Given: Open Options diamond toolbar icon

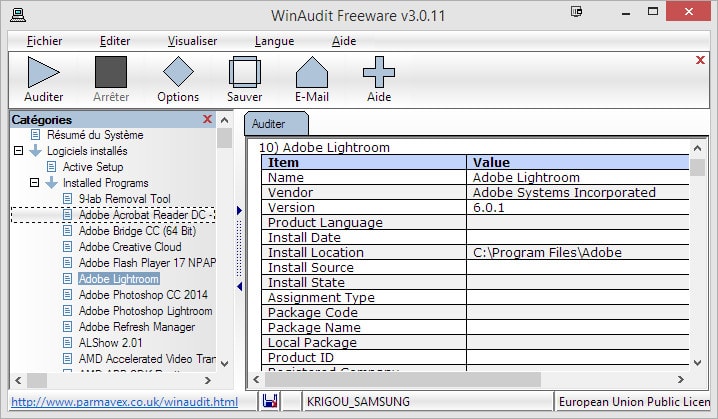Looking at the screenshot, I should [x=178, y=71].
